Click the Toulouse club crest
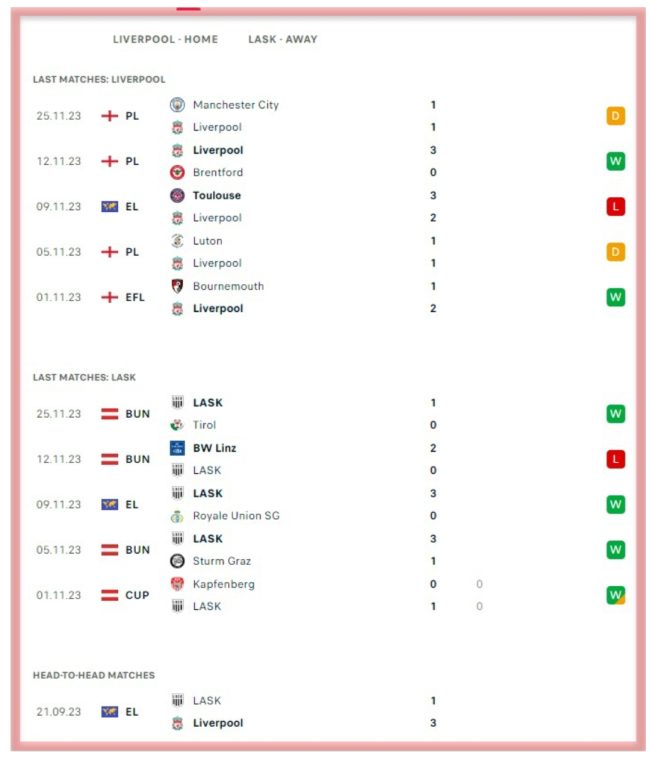Screen dimensions: 650x757 pyautogui.click(x=177, y=196)
